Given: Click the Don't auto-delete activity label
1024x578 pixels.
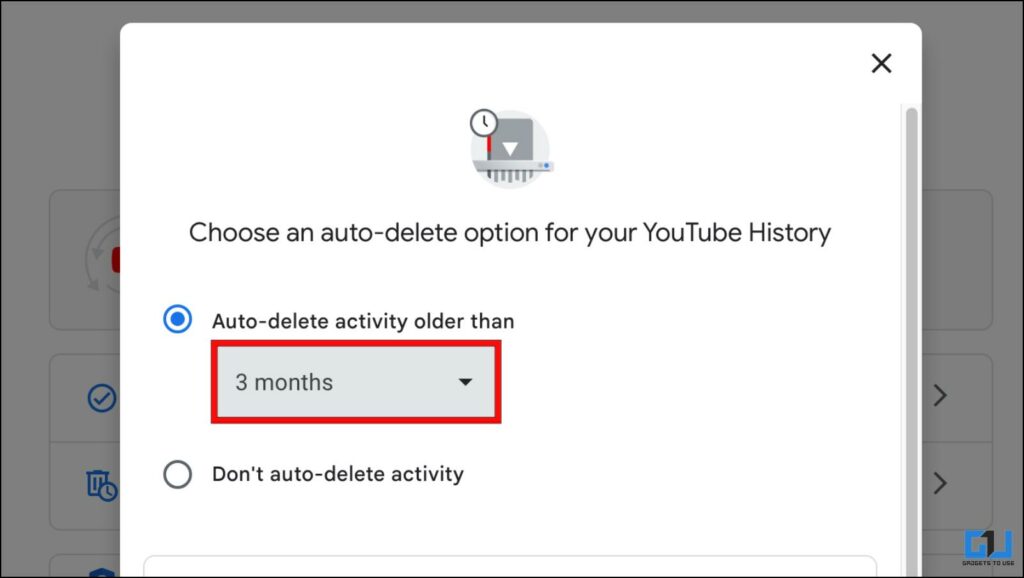Looking at the screenshot, I should pos(336,474).
